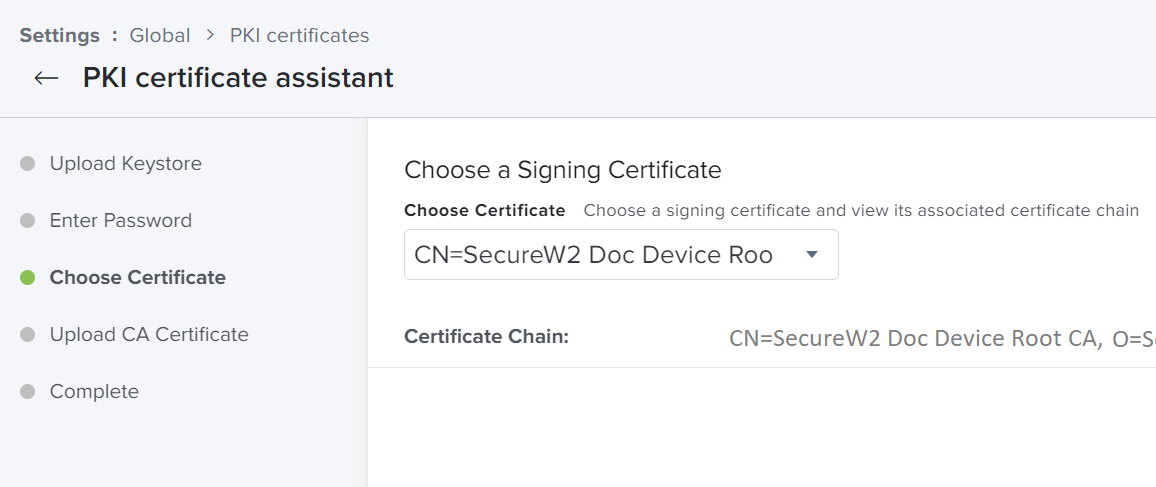The height and width of the screenshot is (487, 1156).
Task: Click the gray dot beside Upload Keystore
Action: tap(27, 164)
